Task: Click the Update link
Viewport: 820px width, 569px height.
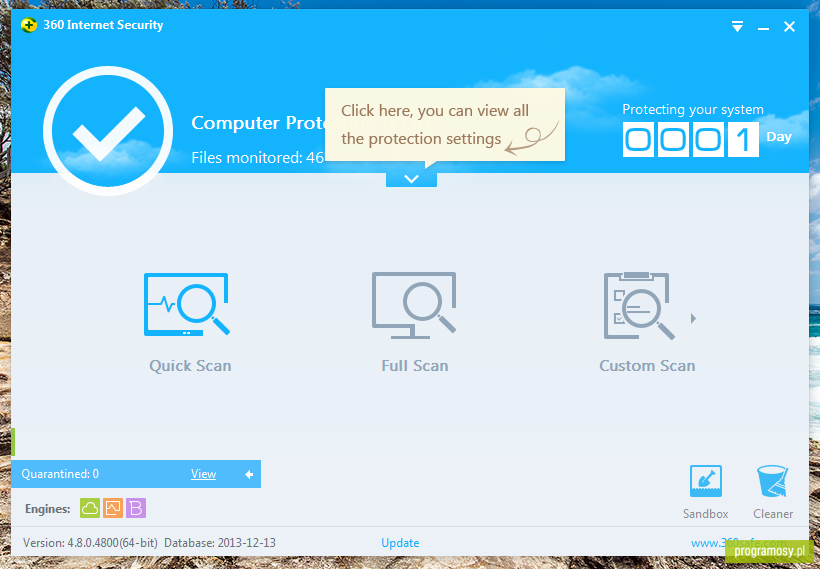Action: (x=400, y=543)
